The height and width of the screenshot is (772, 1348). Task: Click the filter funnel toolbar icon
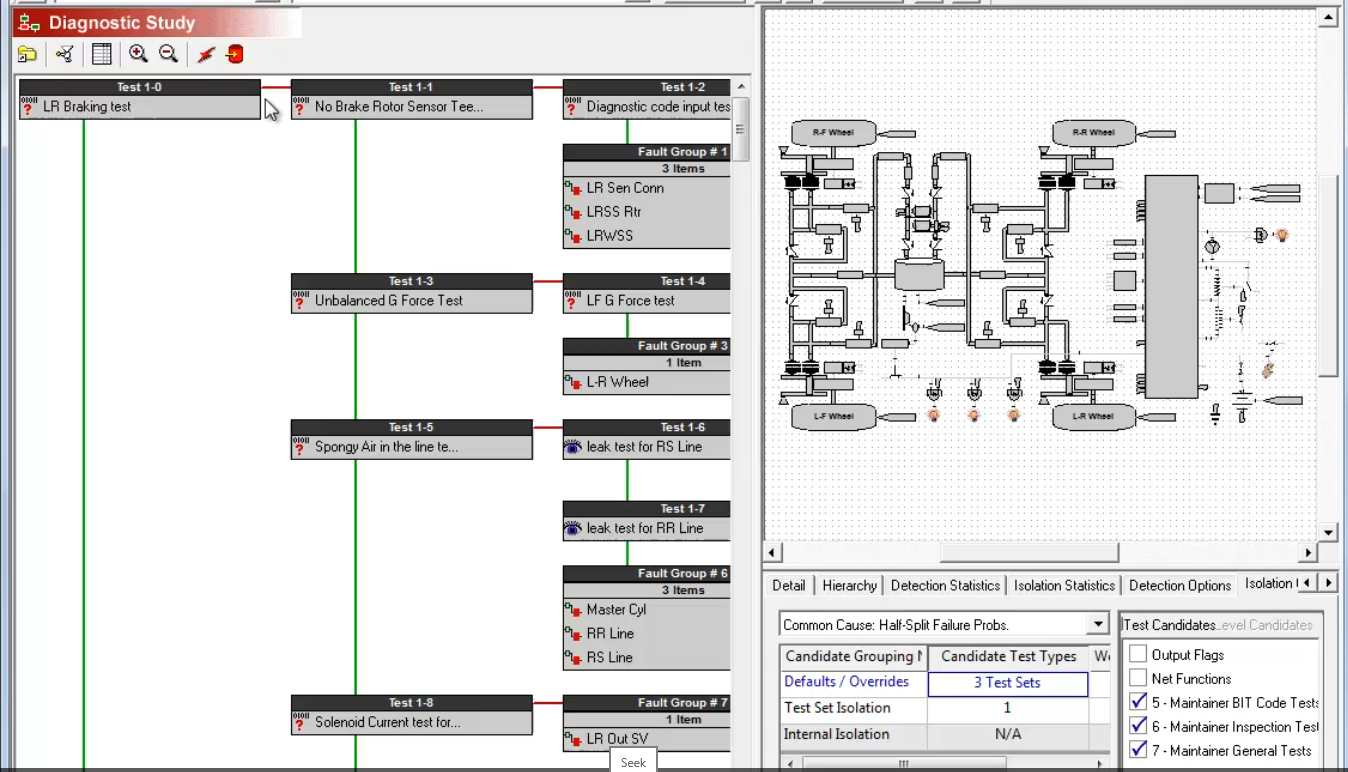65,55
